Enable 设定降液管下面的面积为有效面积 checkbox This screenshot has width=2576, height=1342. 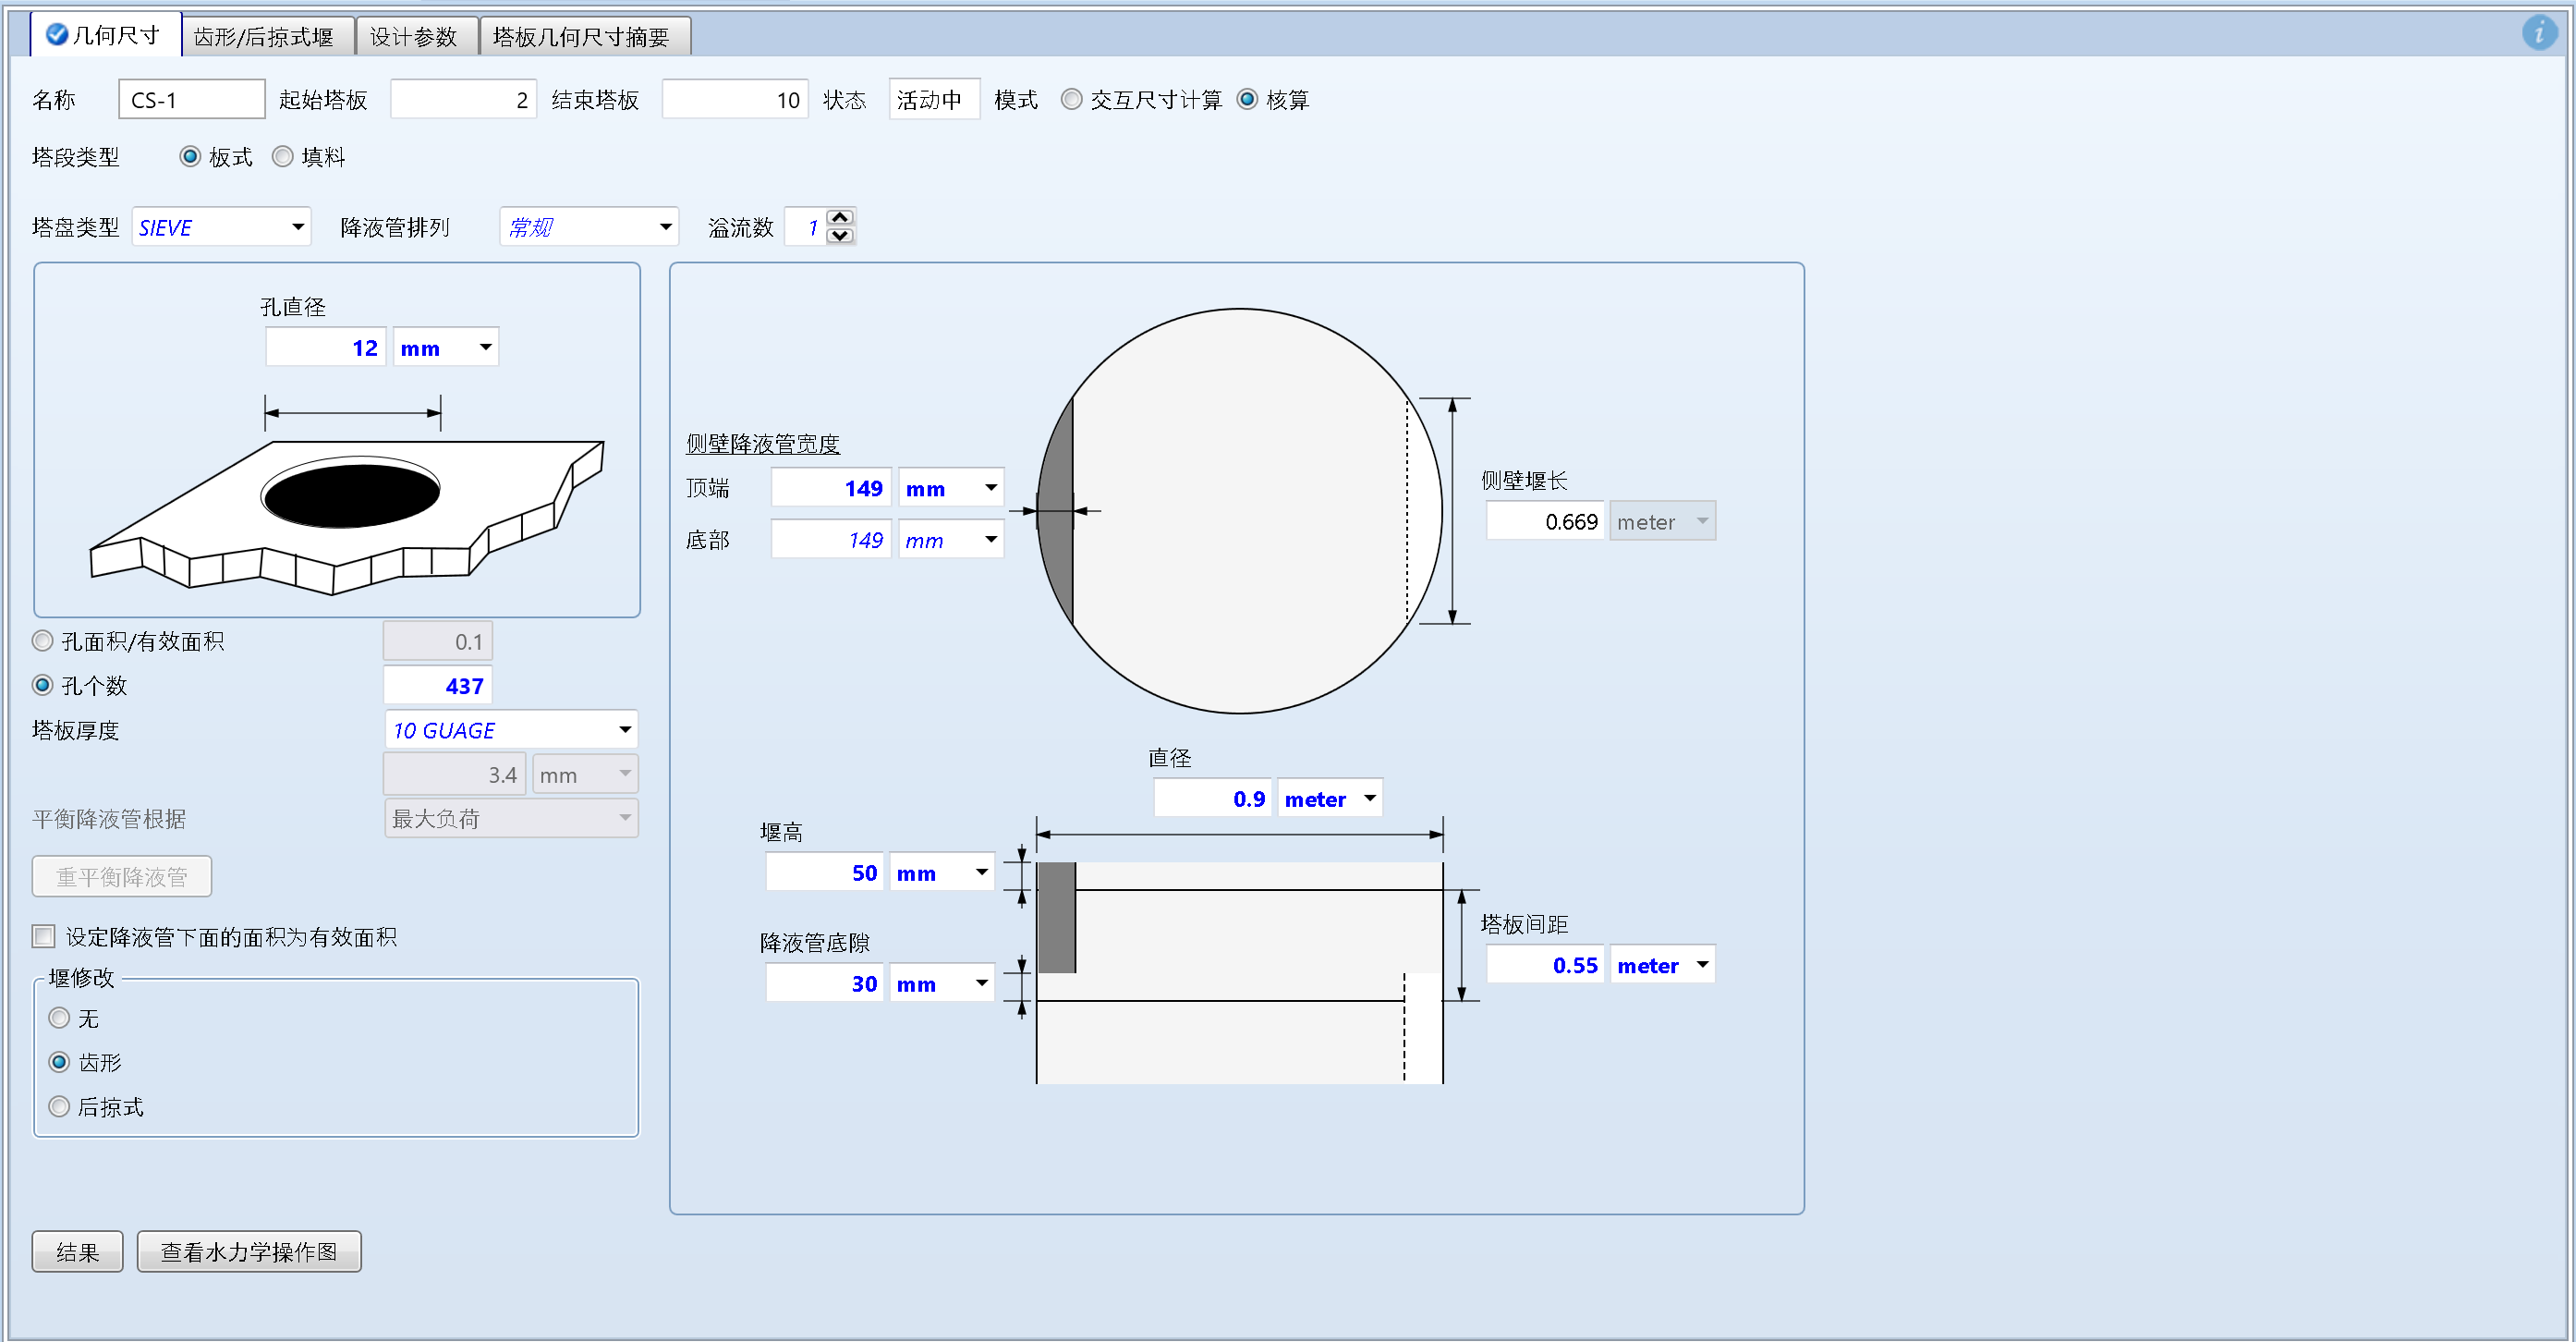[44, 936]
